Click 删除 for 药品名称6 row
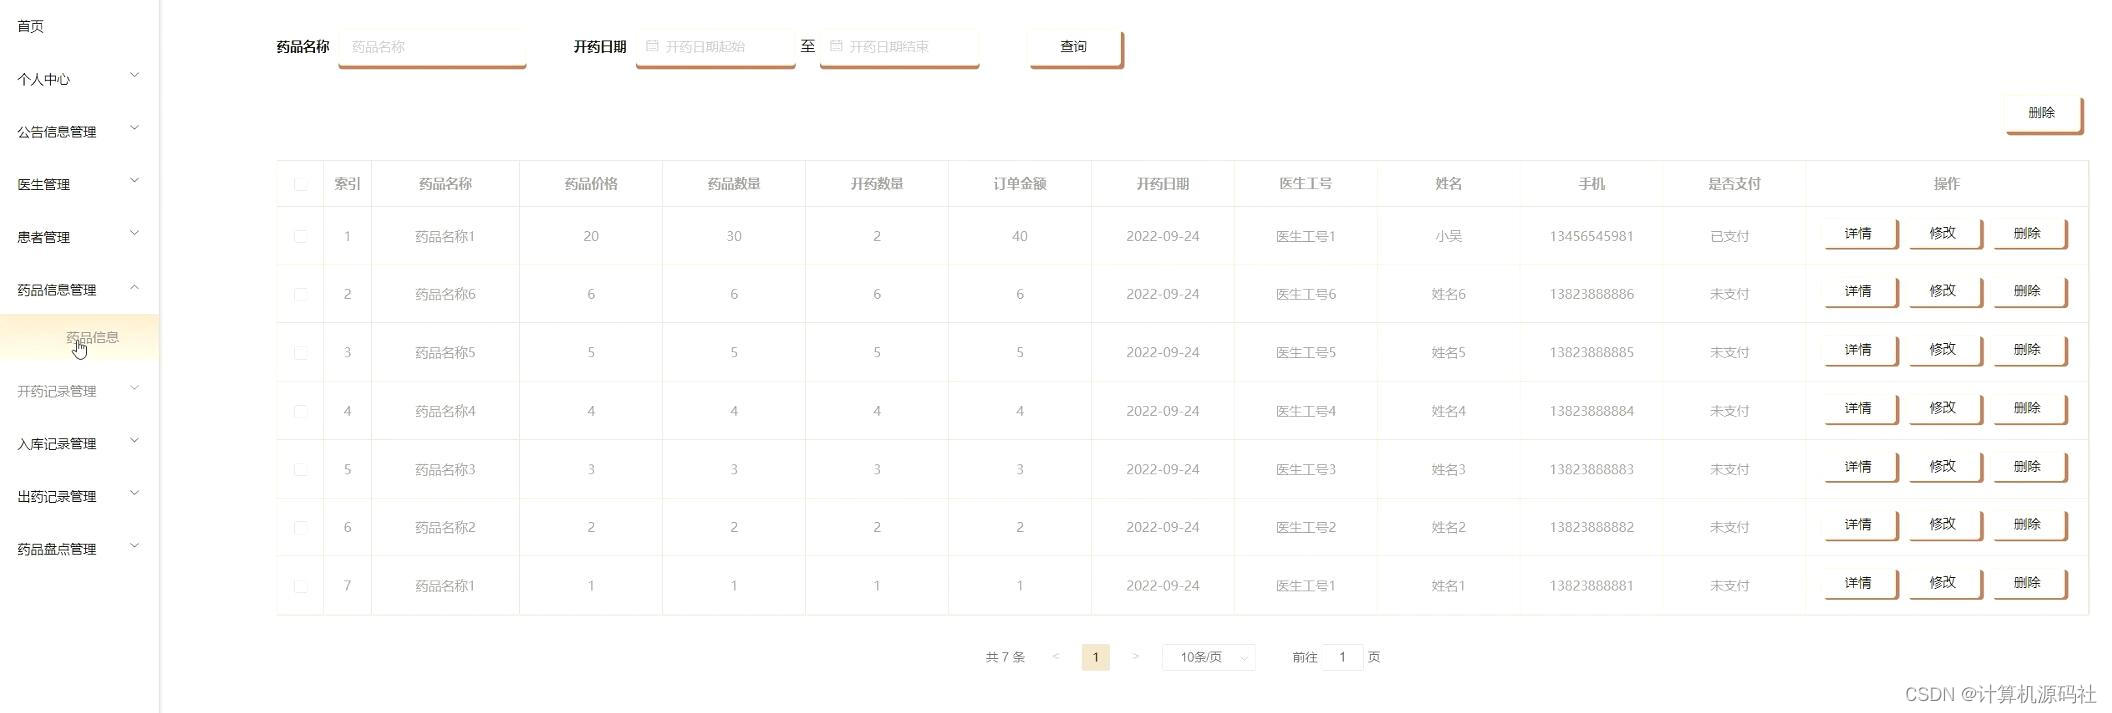Image resolution: width=2112 pixels, height=713 pixels. [x=2029, y=292]
